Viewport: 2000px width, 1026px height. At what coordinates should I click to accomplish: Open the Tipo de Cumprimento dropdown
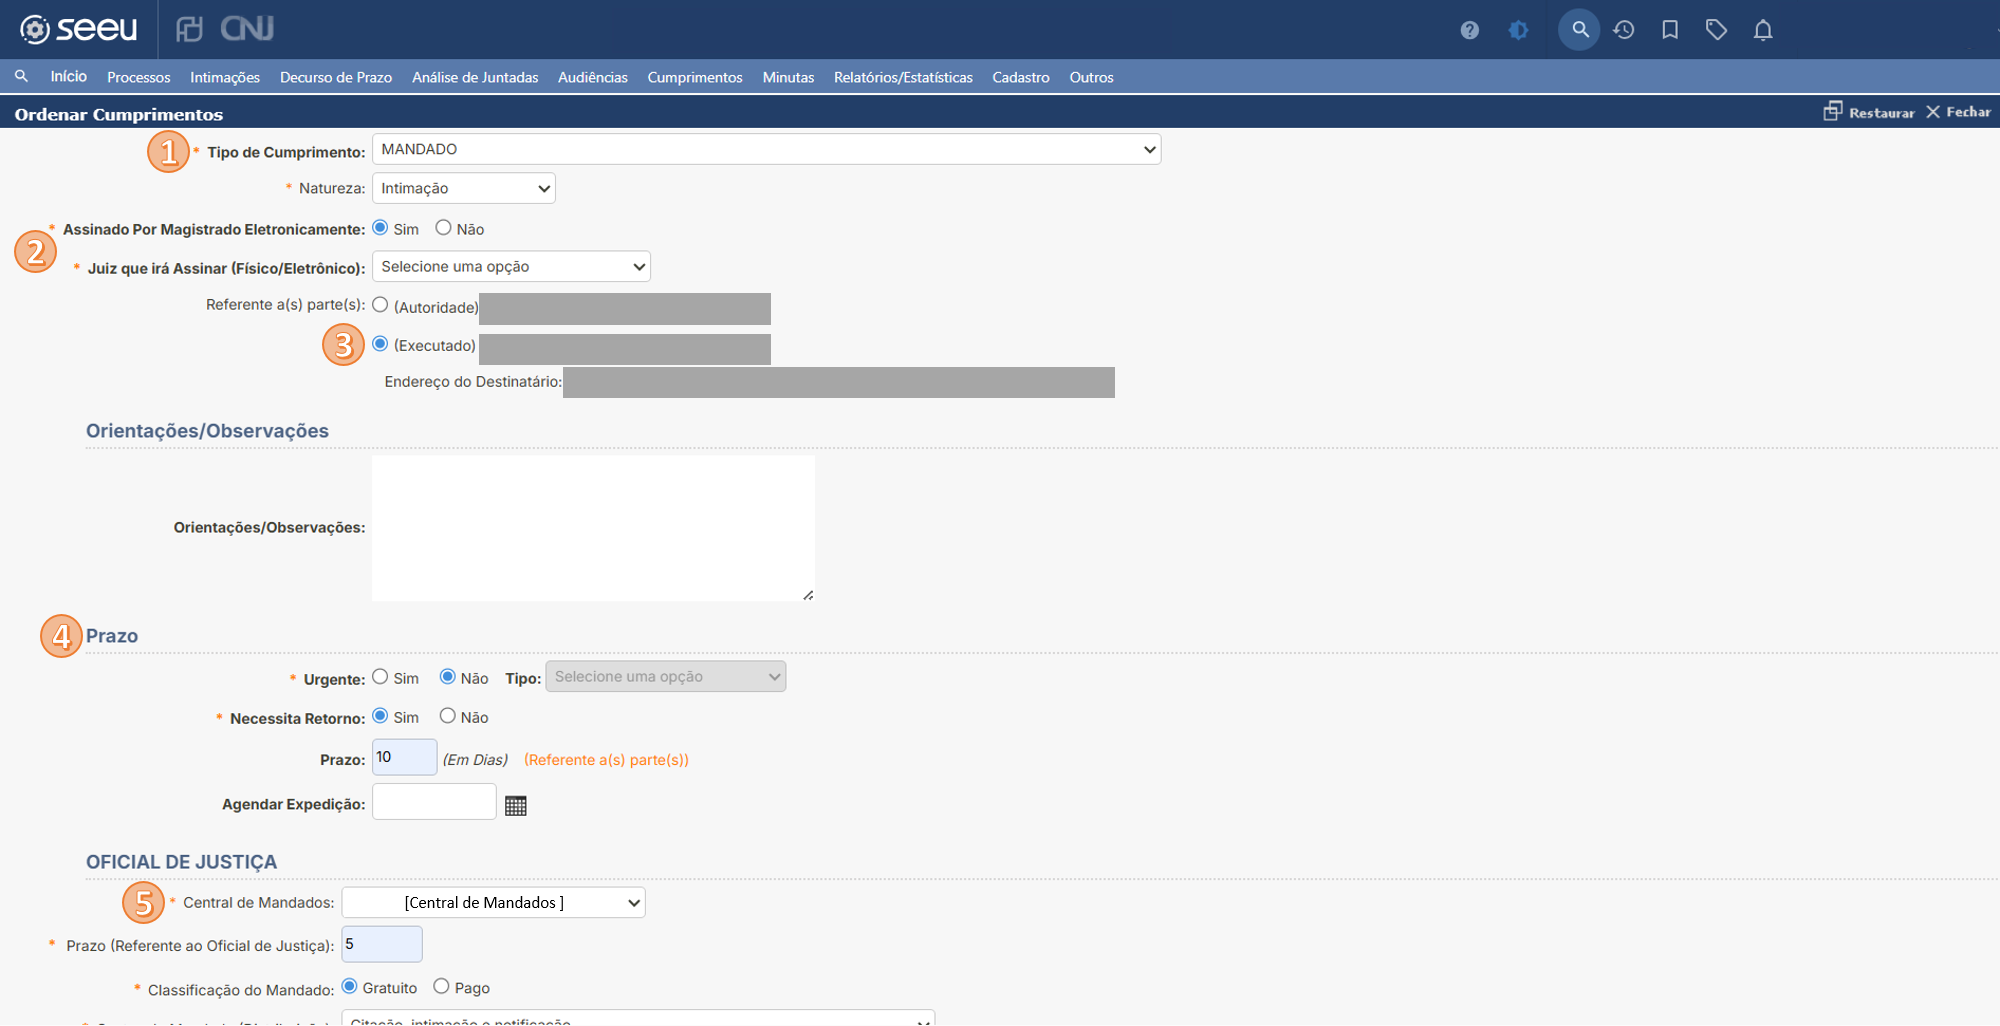[x=766, y=149]
